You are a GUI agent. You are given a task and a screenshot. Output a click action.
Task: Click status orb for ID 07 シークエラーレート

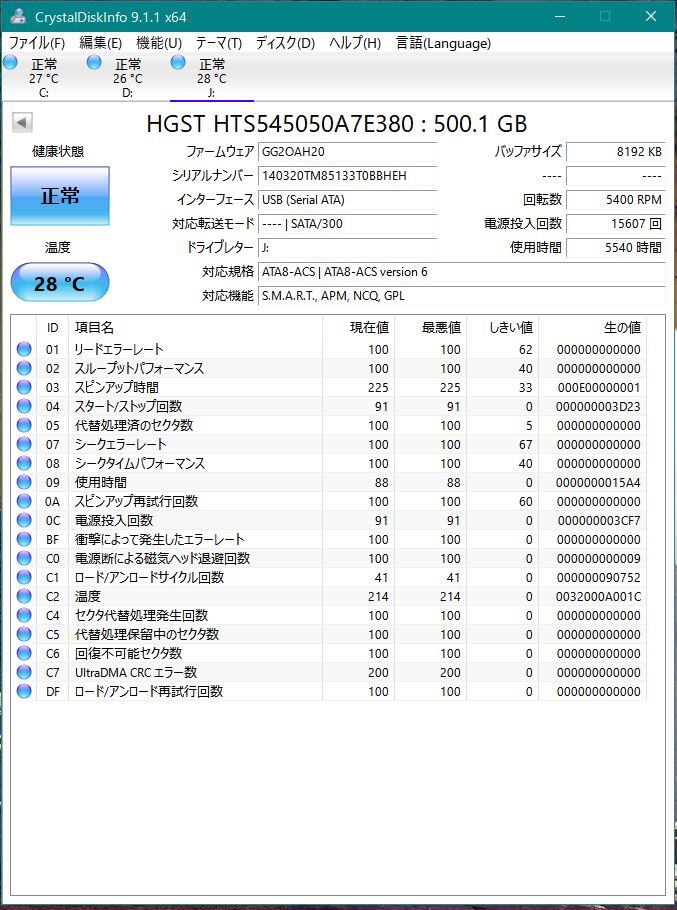point(24,445)
